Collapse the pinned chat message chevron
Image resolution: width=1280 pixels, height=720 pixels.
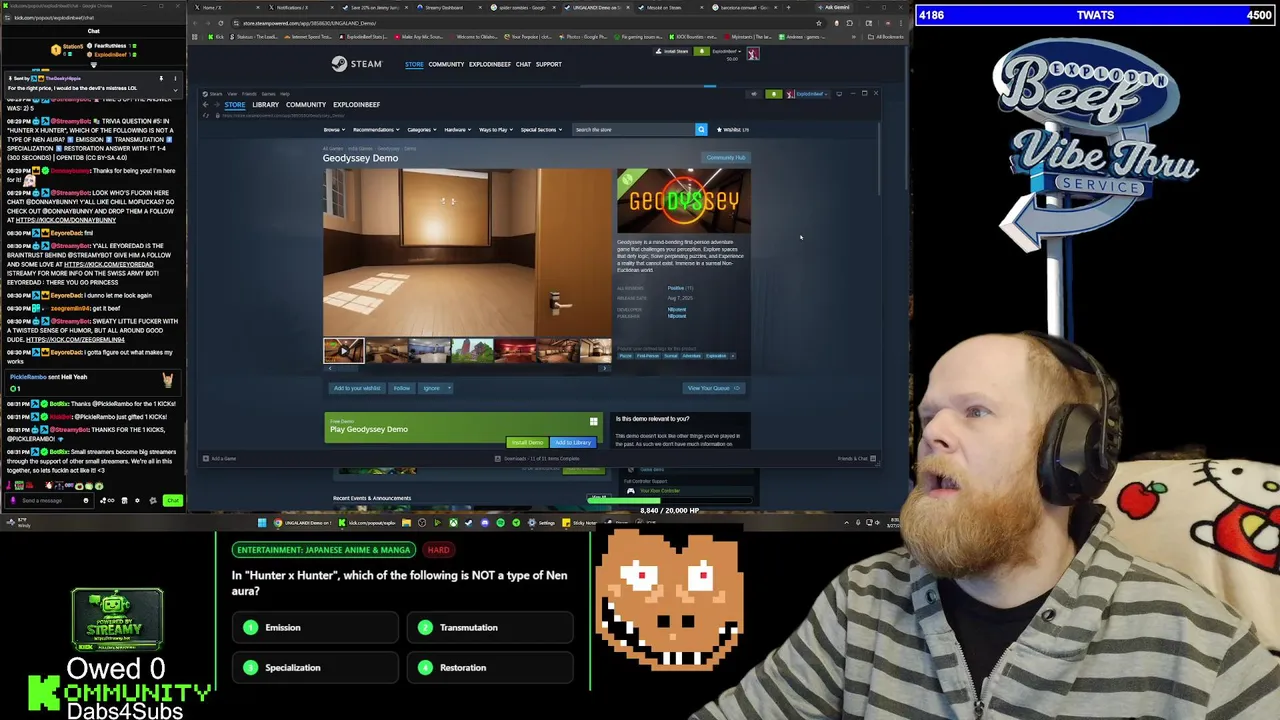[x=175, y=90]
